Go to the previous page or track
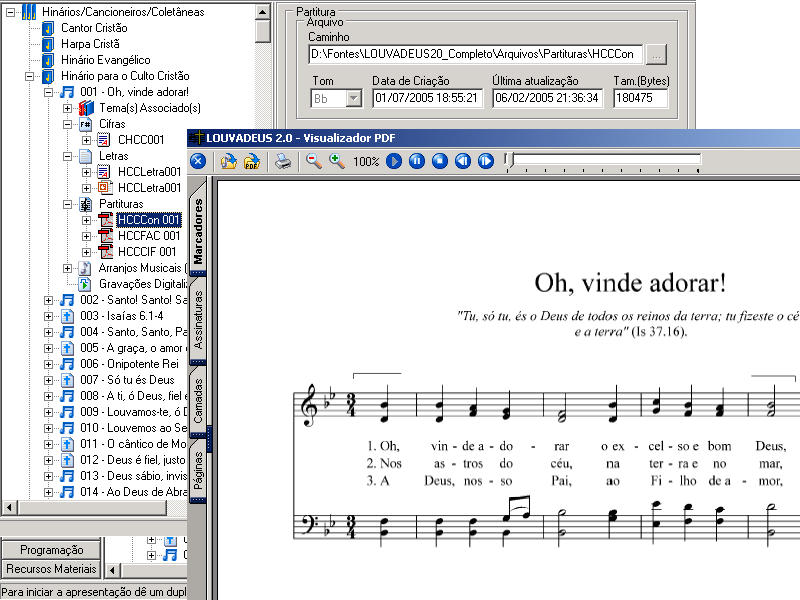The width and height of the screenshot is (800, 600). [x=463, y=161]
